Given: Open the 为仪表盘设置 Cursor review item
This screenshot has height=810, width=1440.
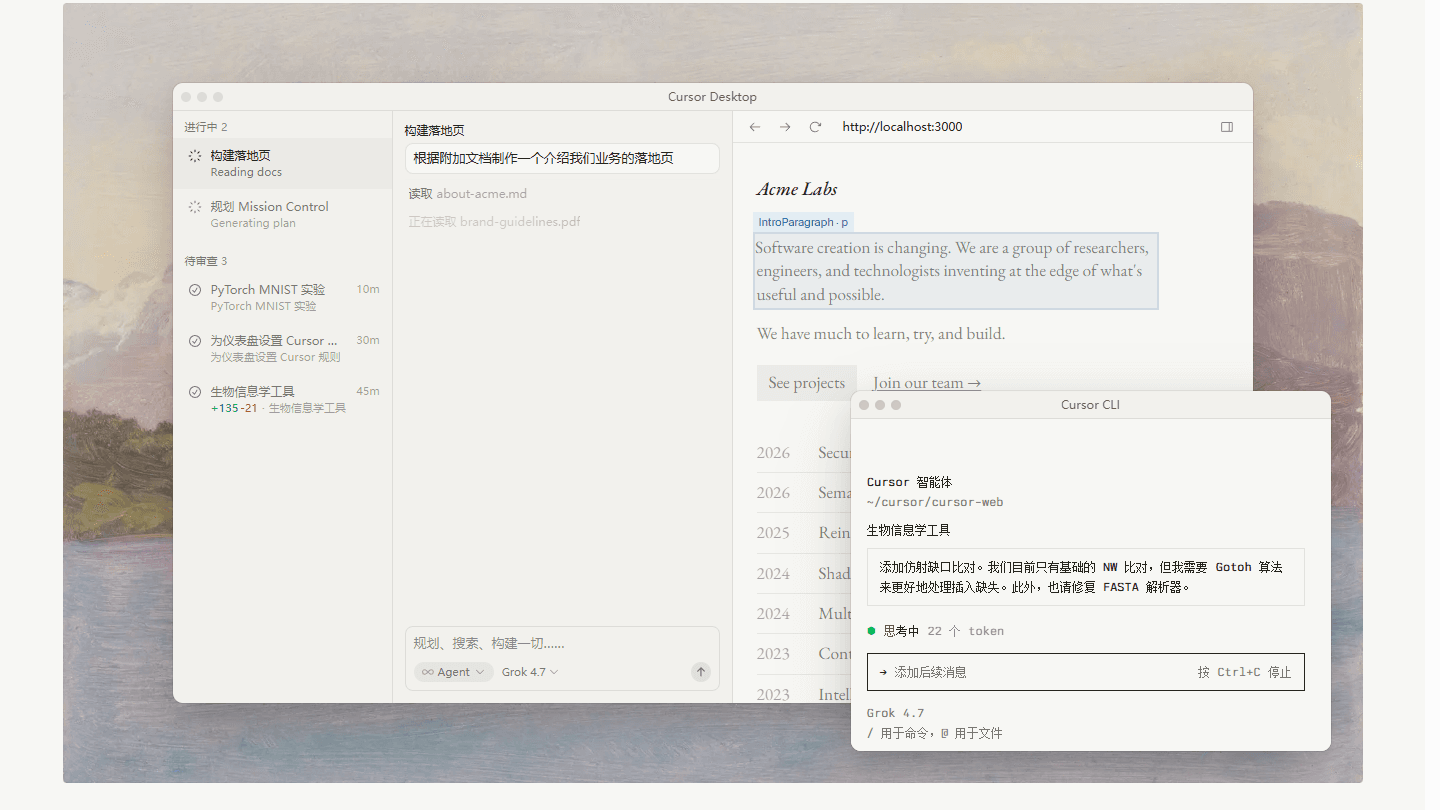Looking at the screenshot, I should (x=283, y=348).
